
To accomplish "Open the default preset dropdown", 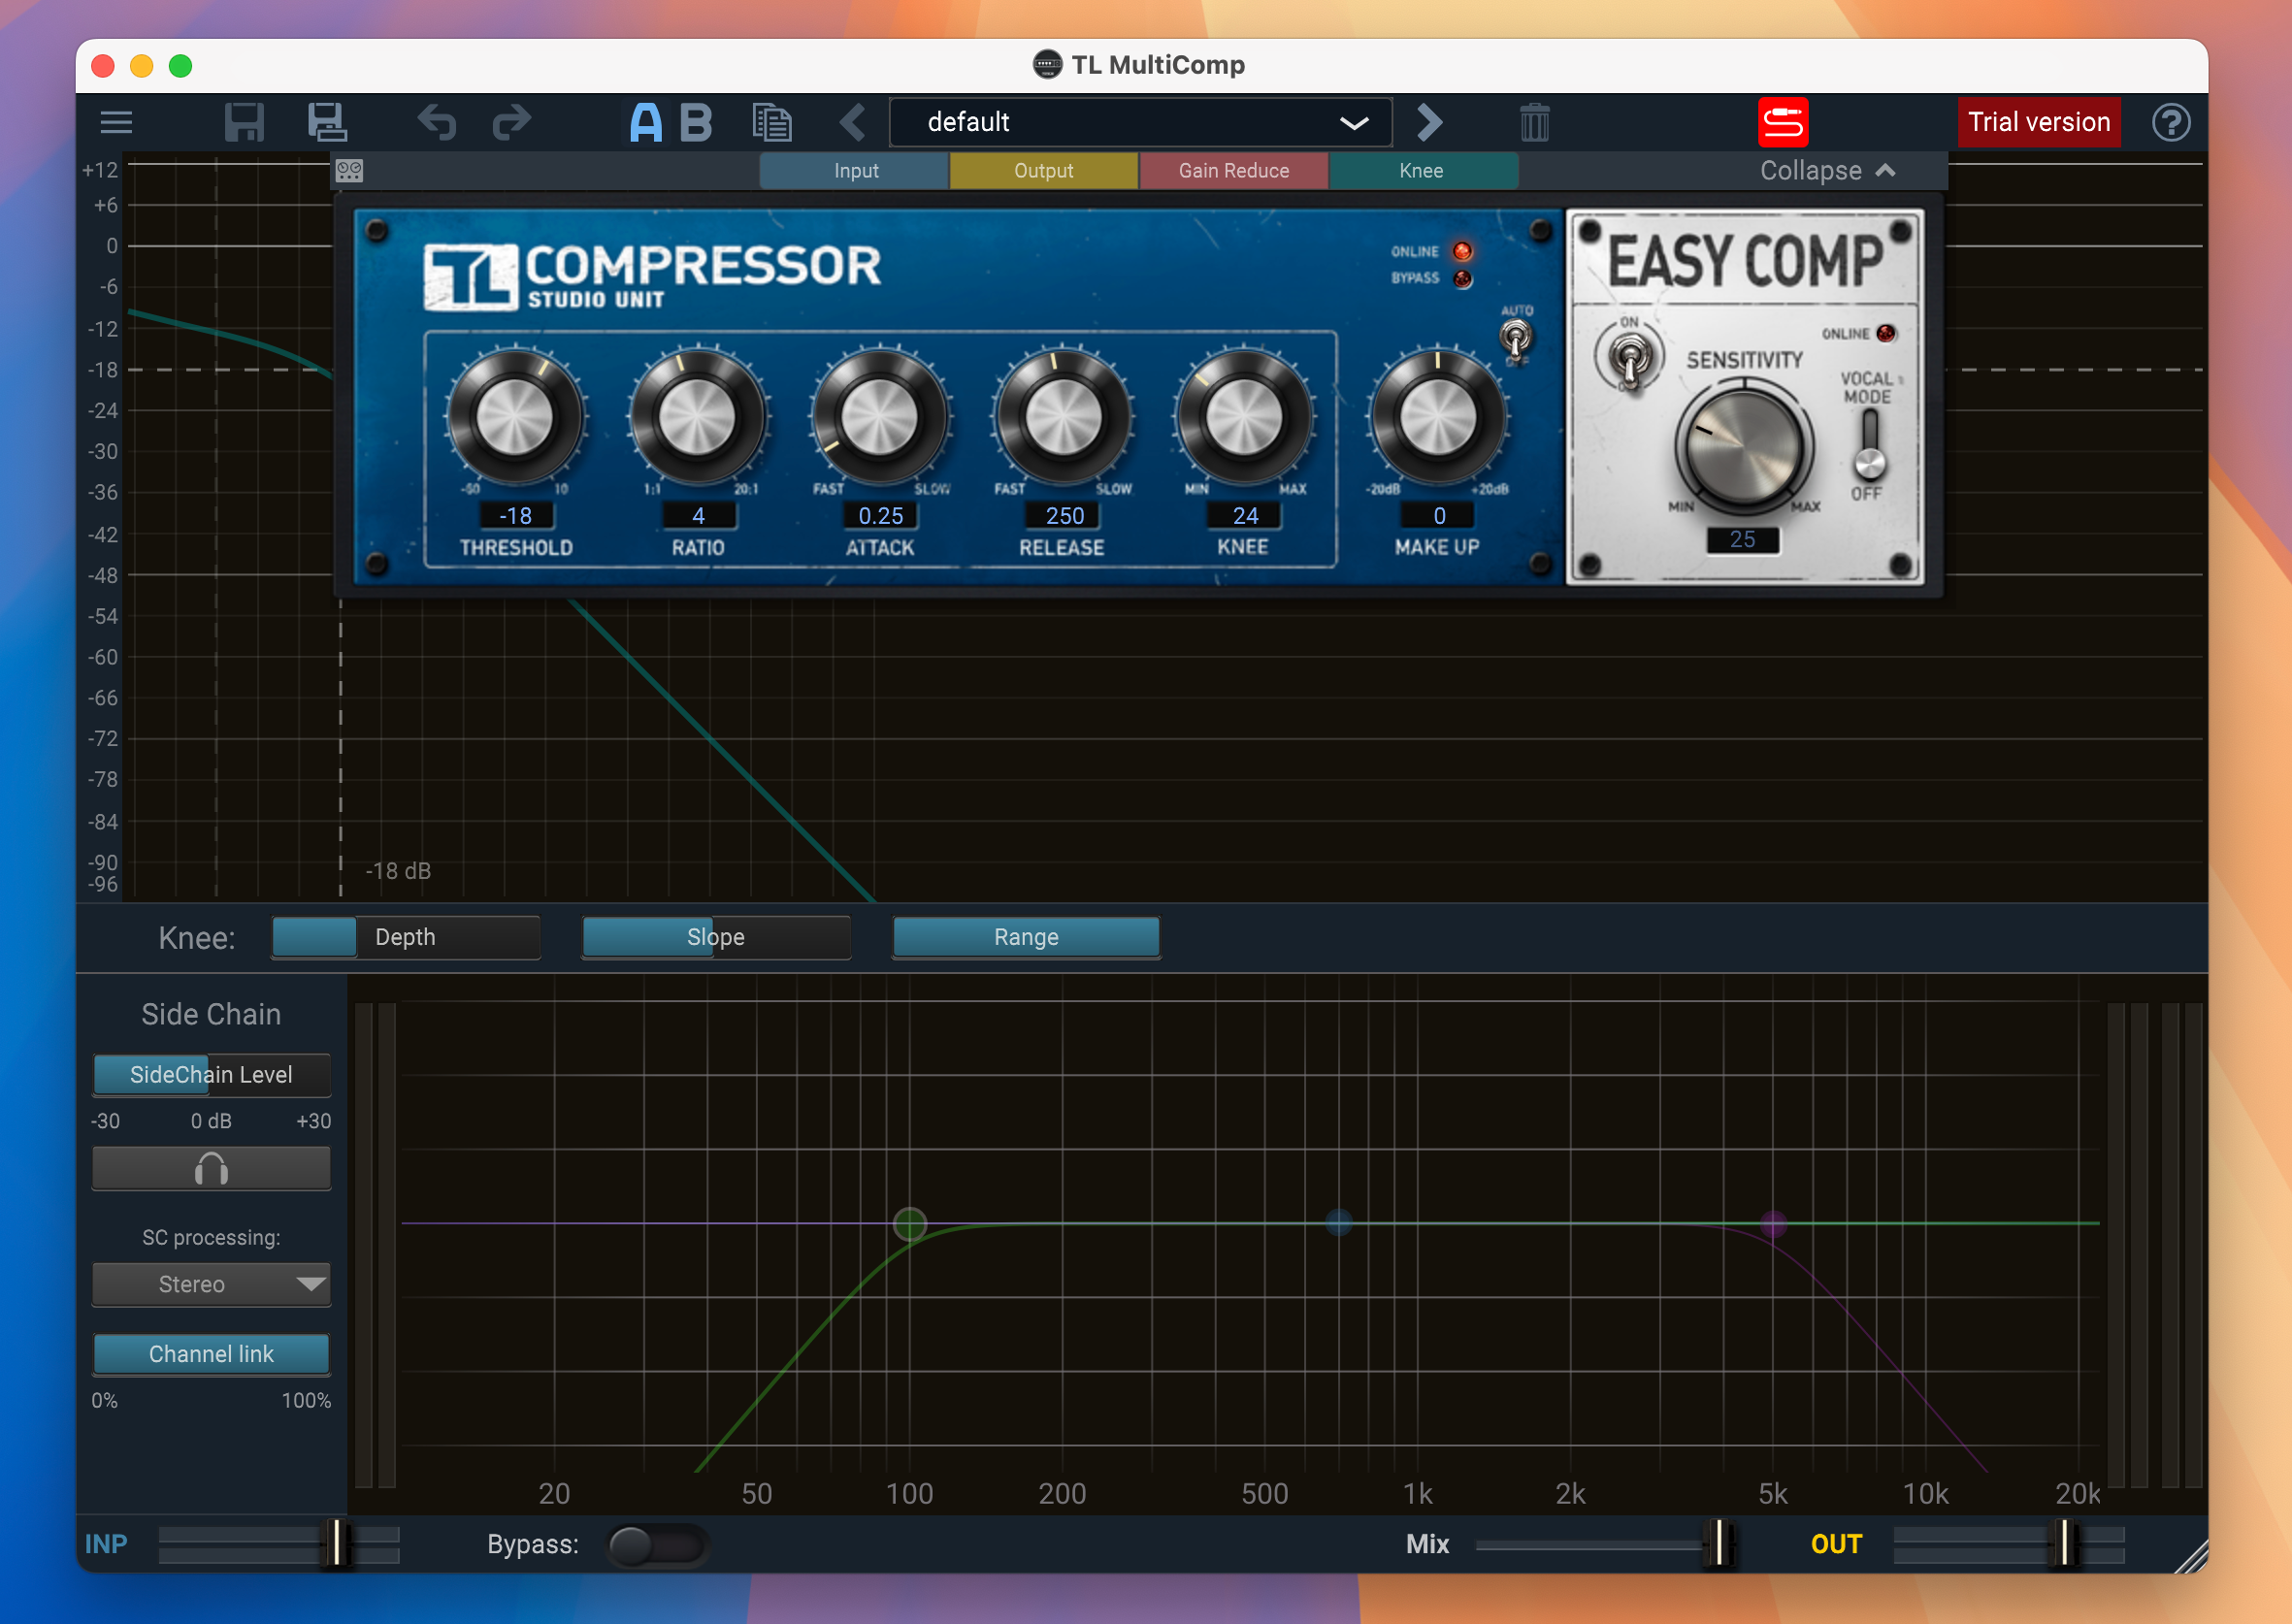I will pyautogui.click(x=1140, y=122).
